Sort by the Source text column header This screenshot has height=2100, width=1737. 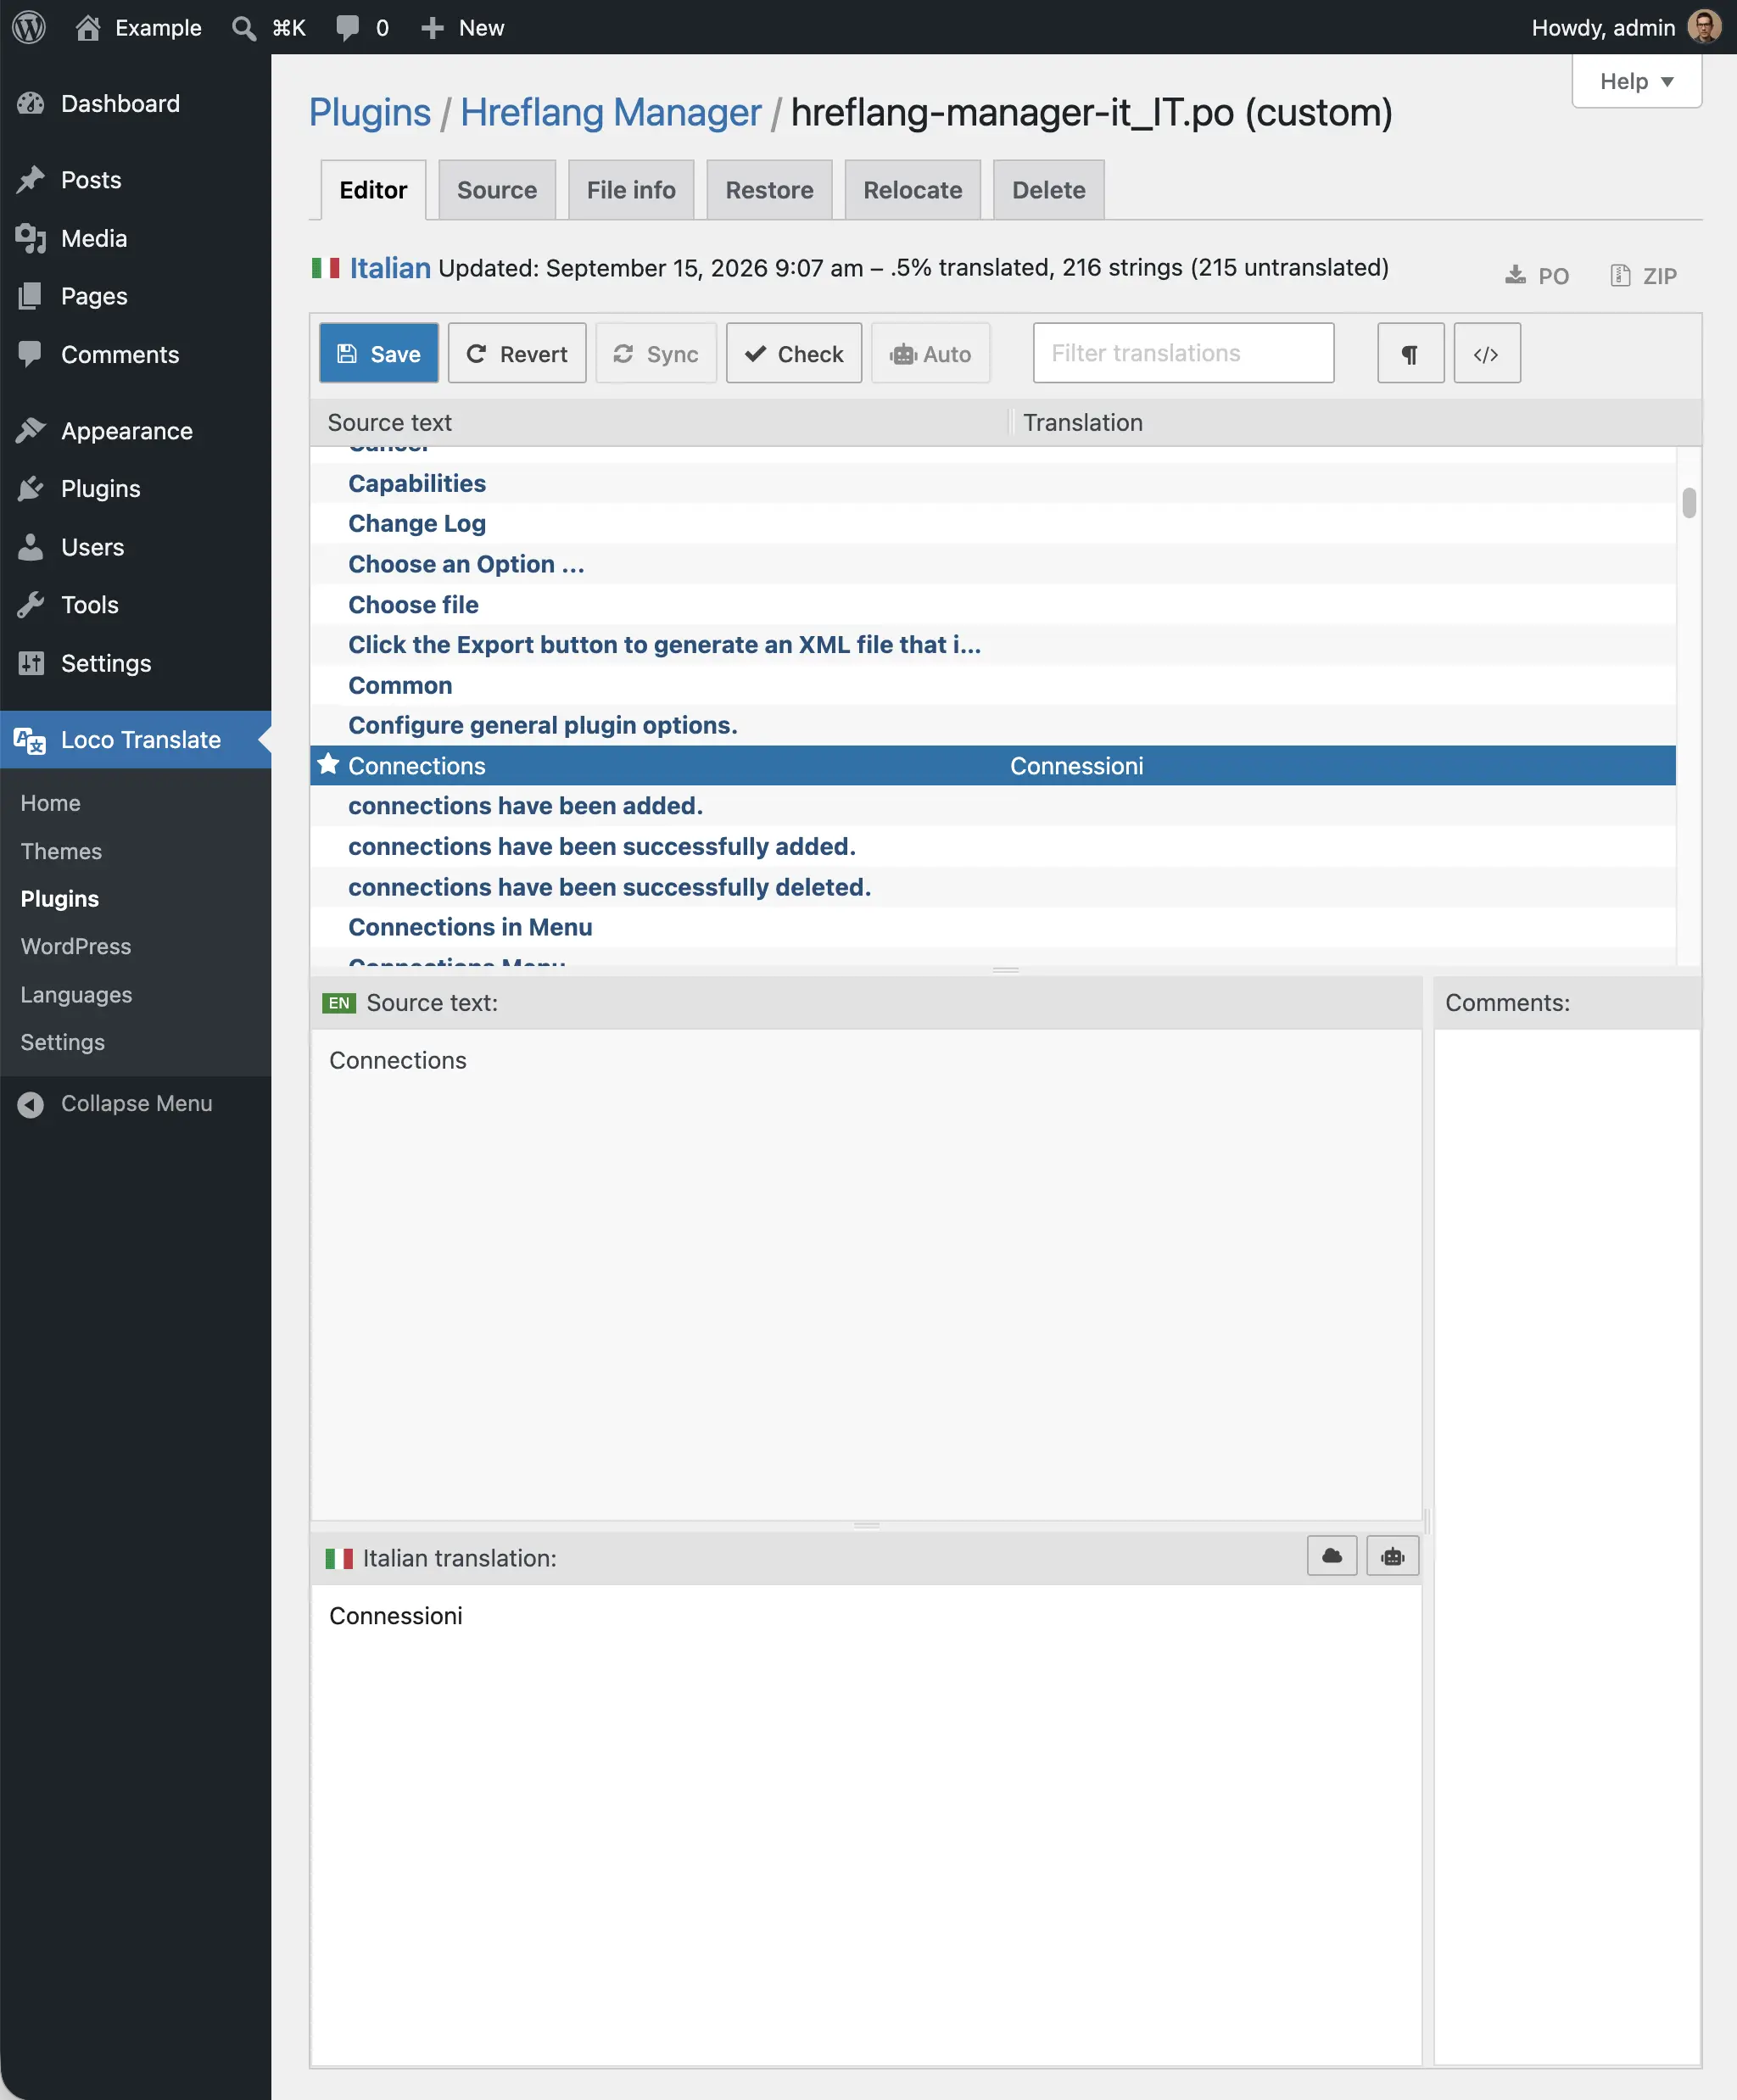390,422
